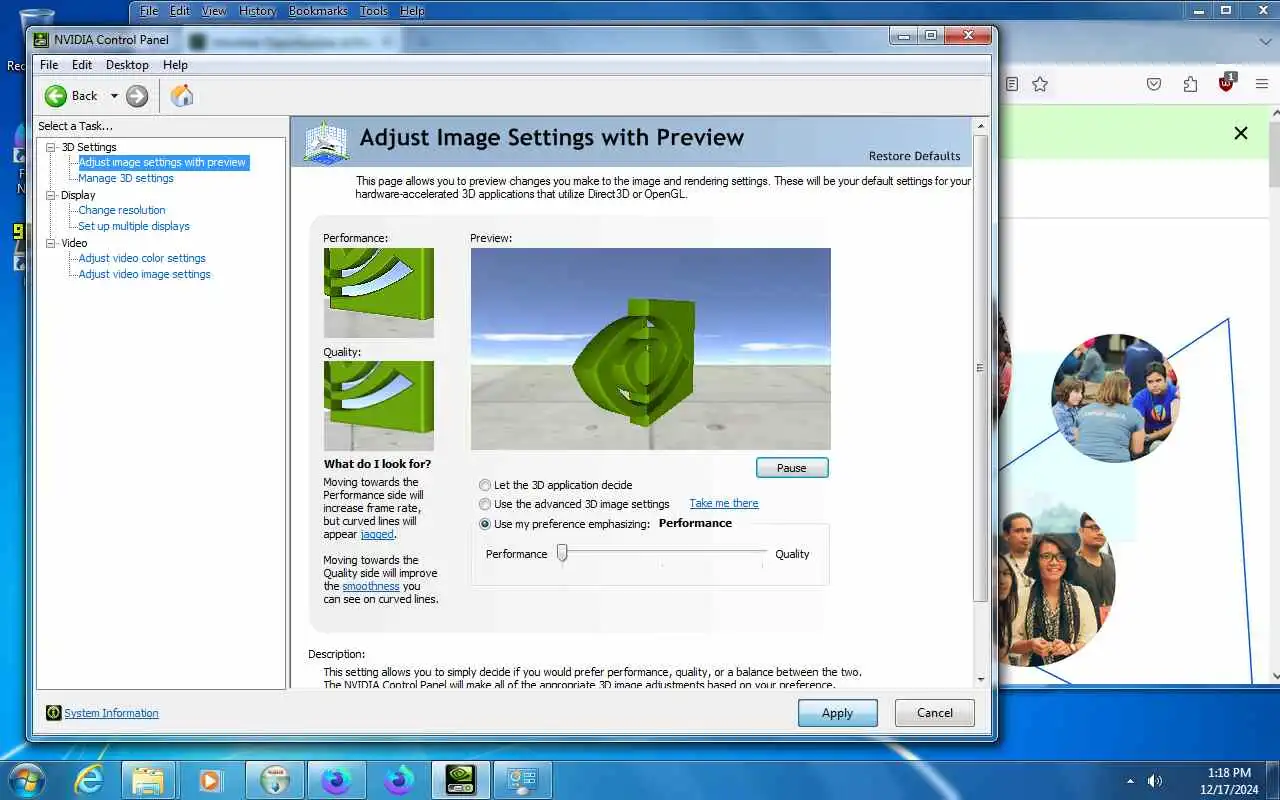Click Take me there link
Image resolution: width=1280 pixels, height=800 pixels.
point(724,503)
